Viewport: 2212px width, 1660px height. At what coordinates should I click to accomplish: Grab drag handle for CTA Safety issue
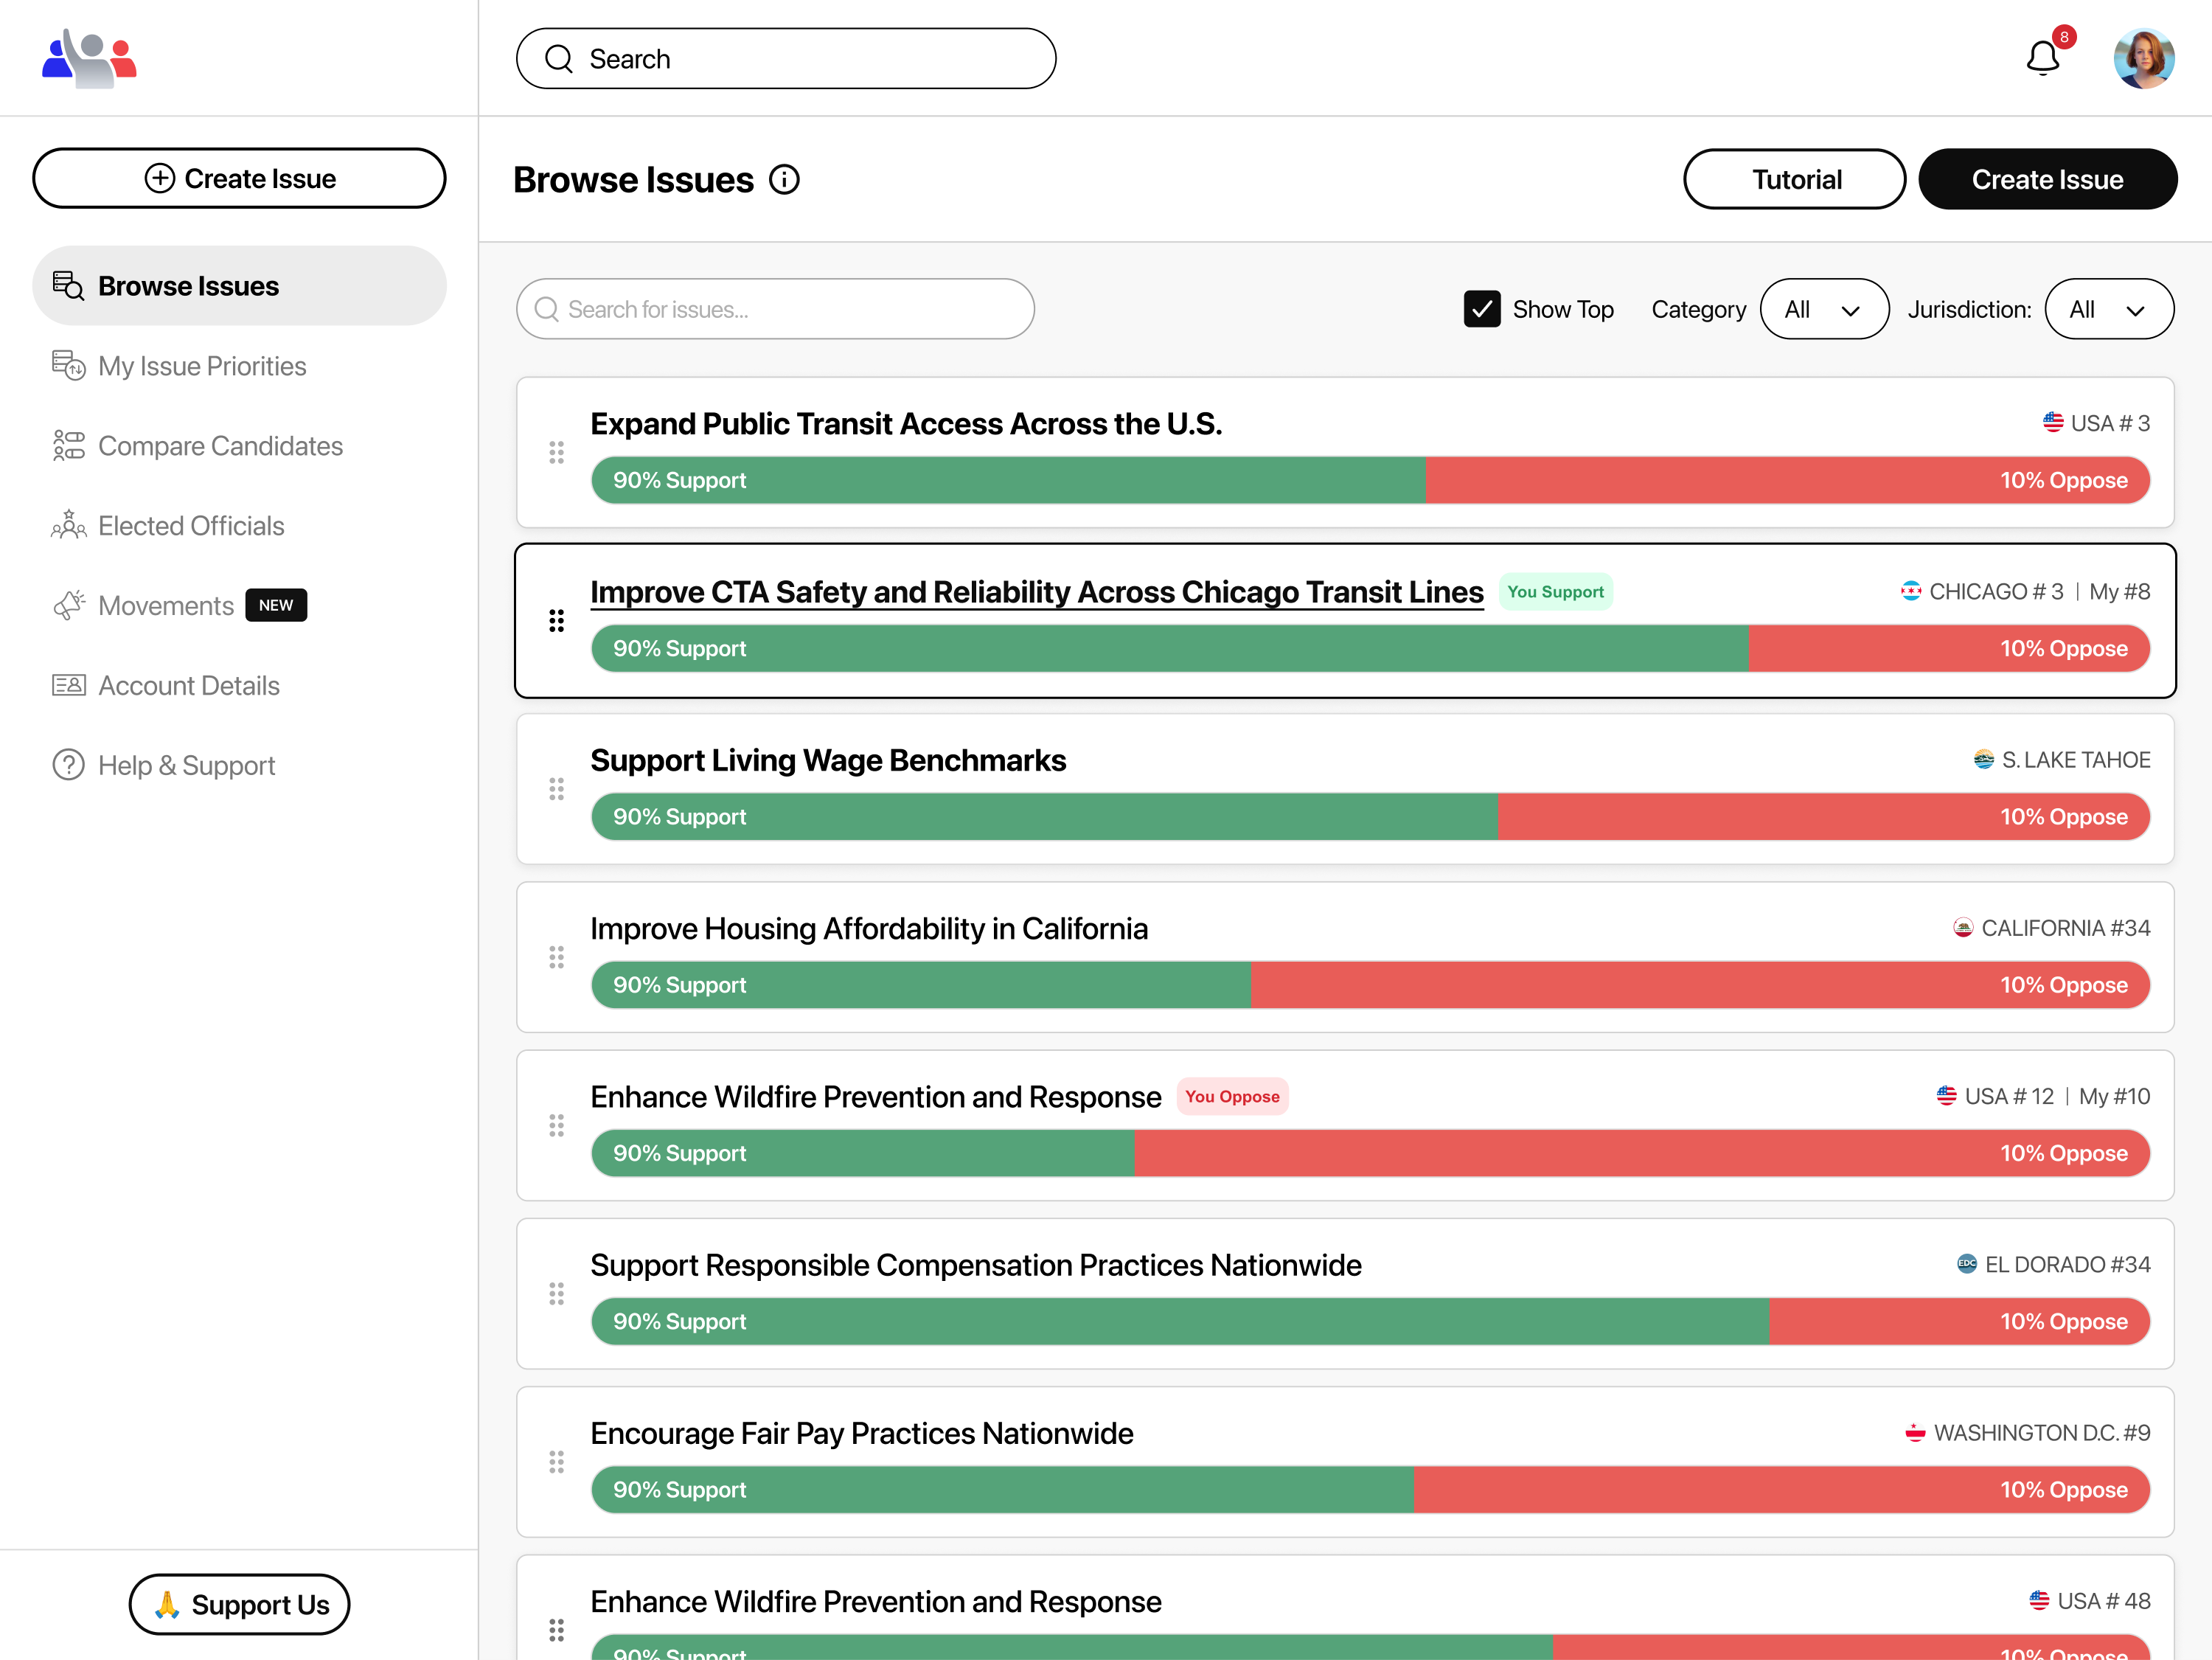tap(557, 621)
